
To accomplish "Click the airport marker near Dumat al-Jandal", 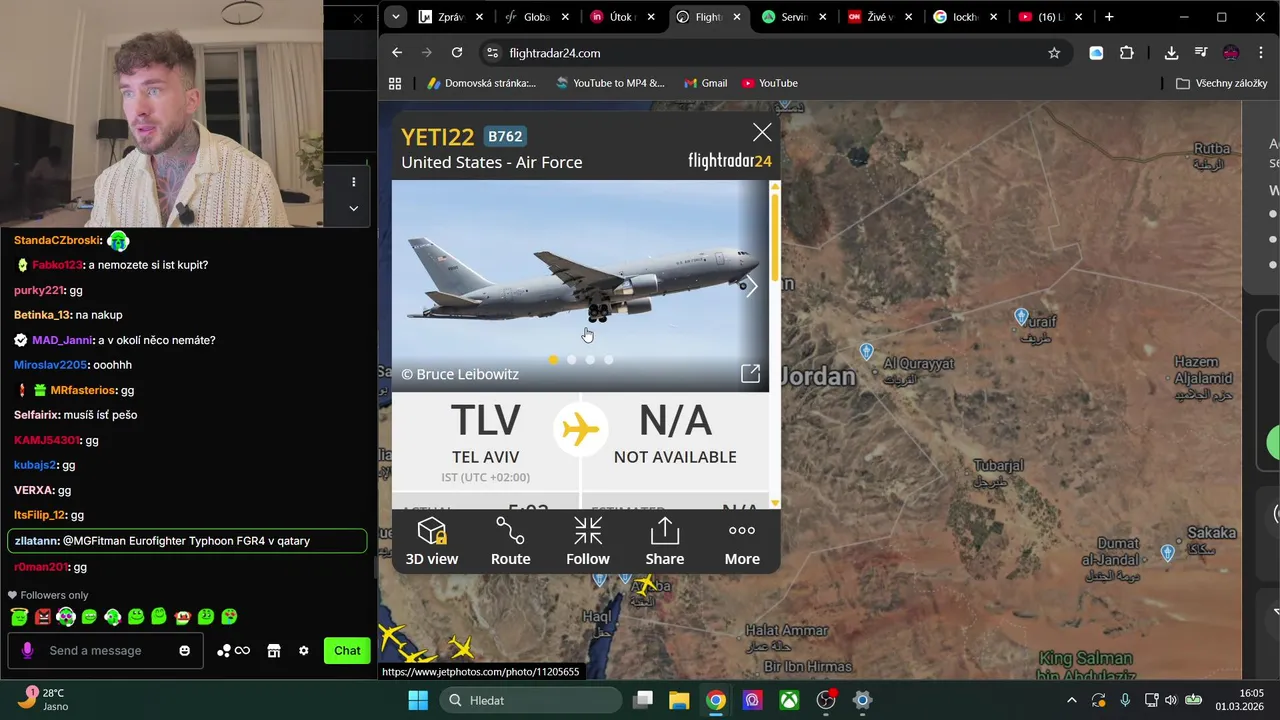I will pyautogui.click(x=1167, y=553).
